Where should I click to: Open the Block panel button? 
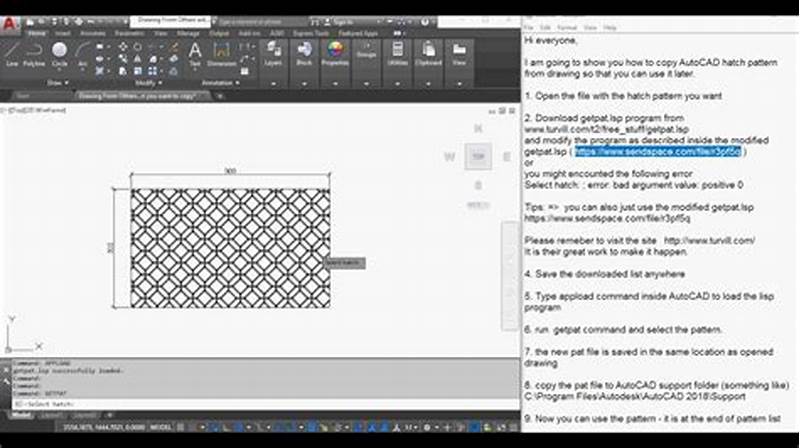(304, 55)
